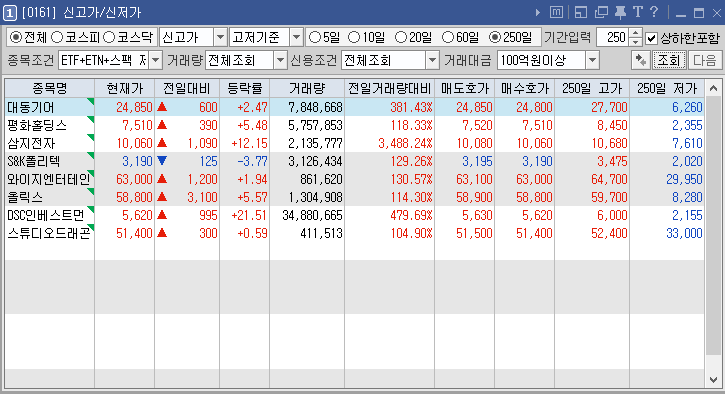
Task: Click the 기간입력 250 input field
Action: (x=613, y=37)
